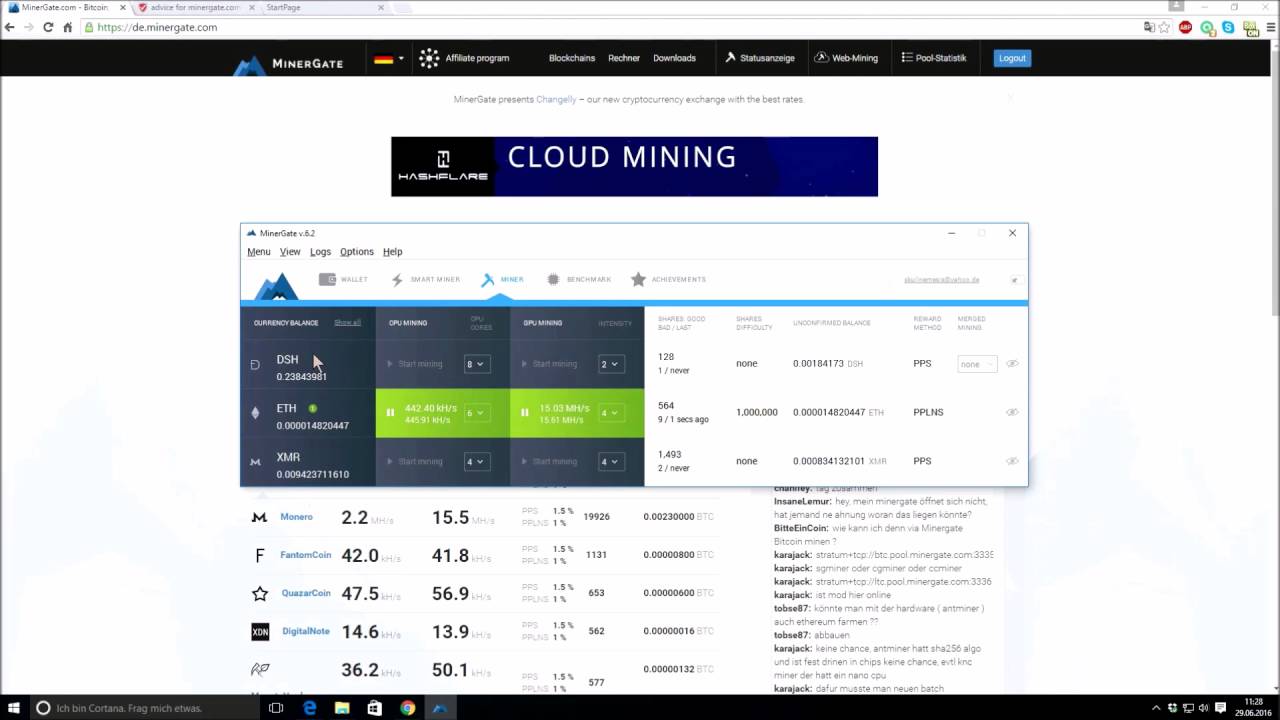
Task: Open XMR GPU intensity dropdown
Action: pos(611,462)
